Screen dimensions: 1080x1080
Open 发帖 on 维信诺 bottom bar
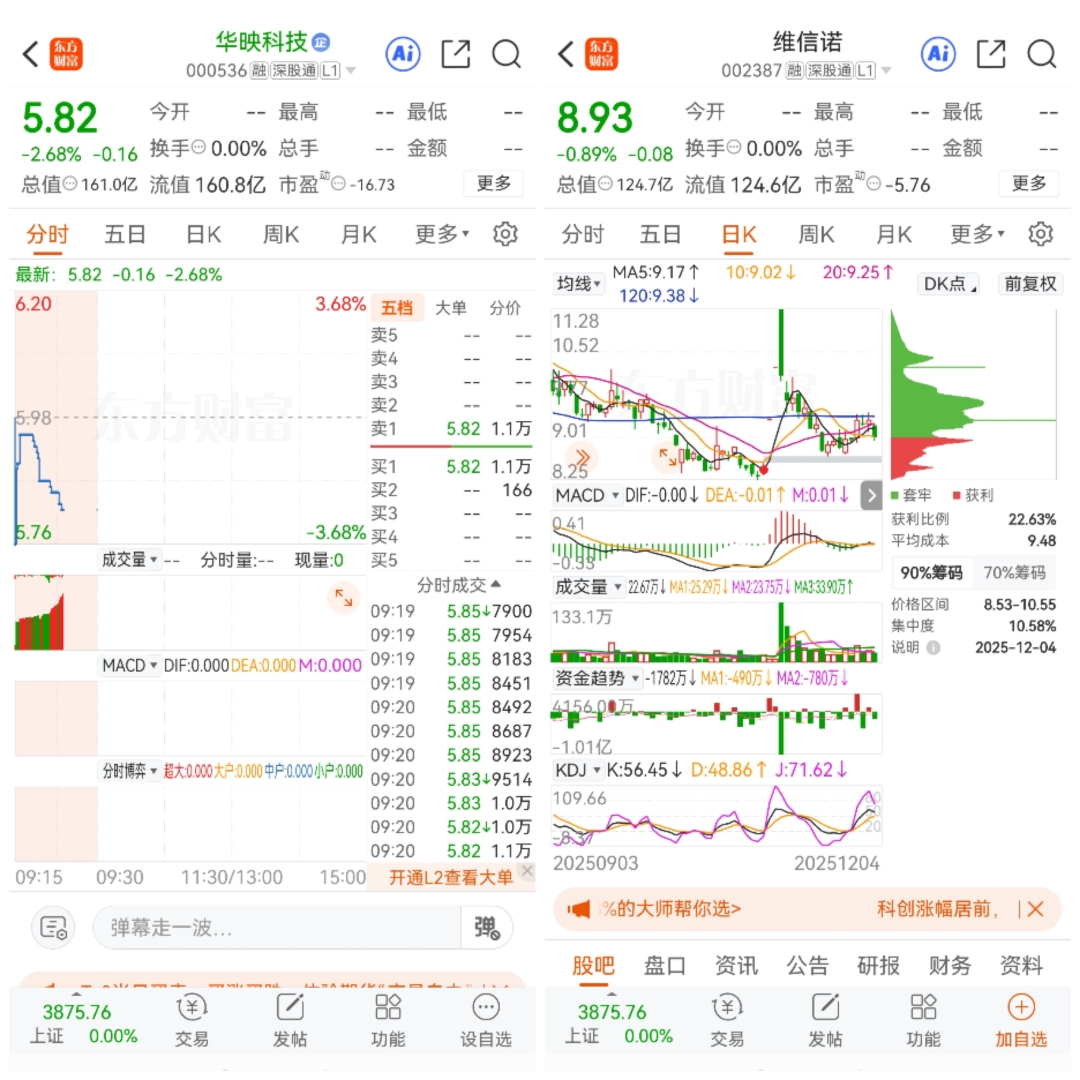click(825, 1021)
